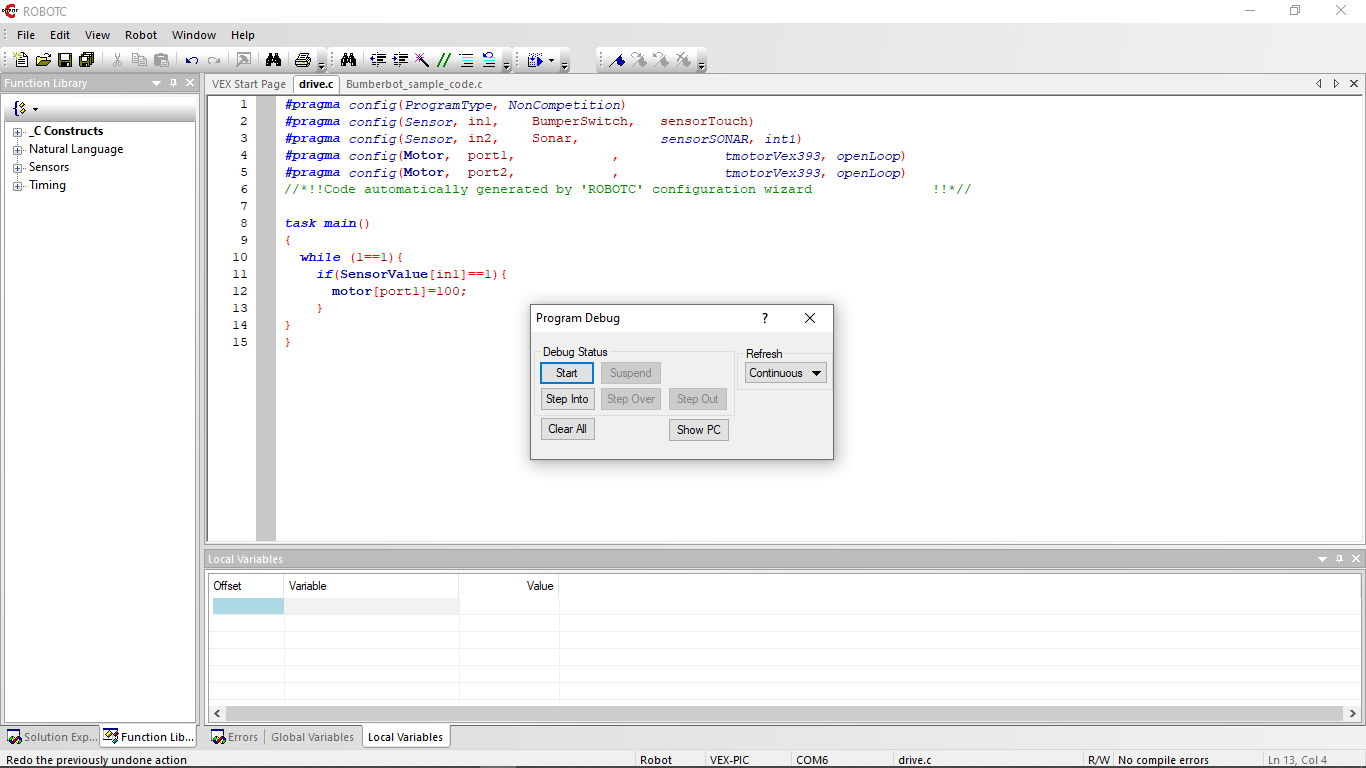
Task: Cut selection with the scissors icon
Action: click(x=117, y=60)
